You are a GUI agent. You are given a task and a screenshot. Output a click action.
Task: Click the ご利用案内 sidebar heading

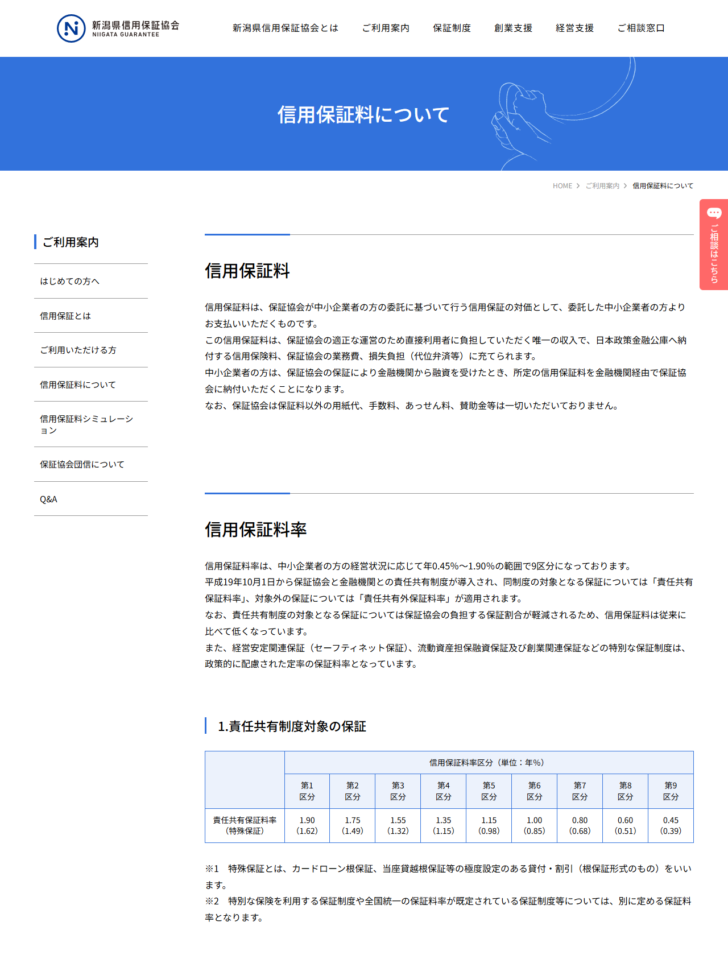[70, 242]
